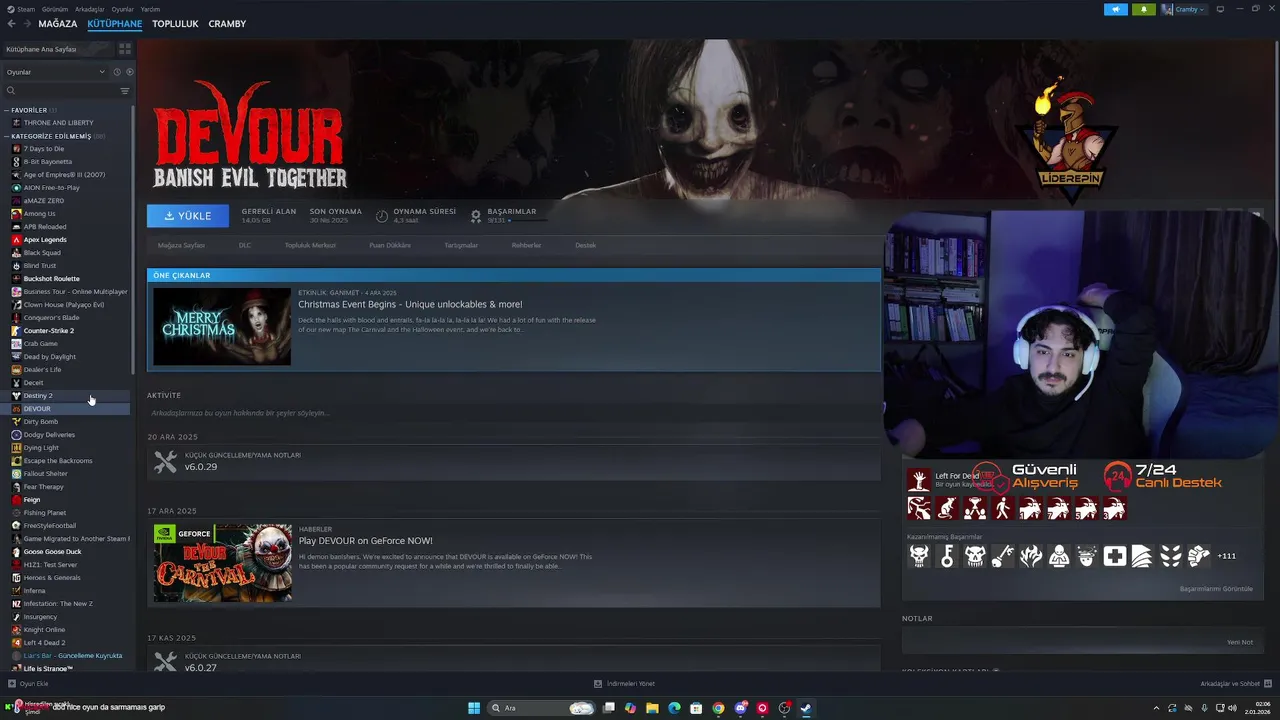
Task: Click the Windows taskbar search box
Action: click(x=540, y=708)
